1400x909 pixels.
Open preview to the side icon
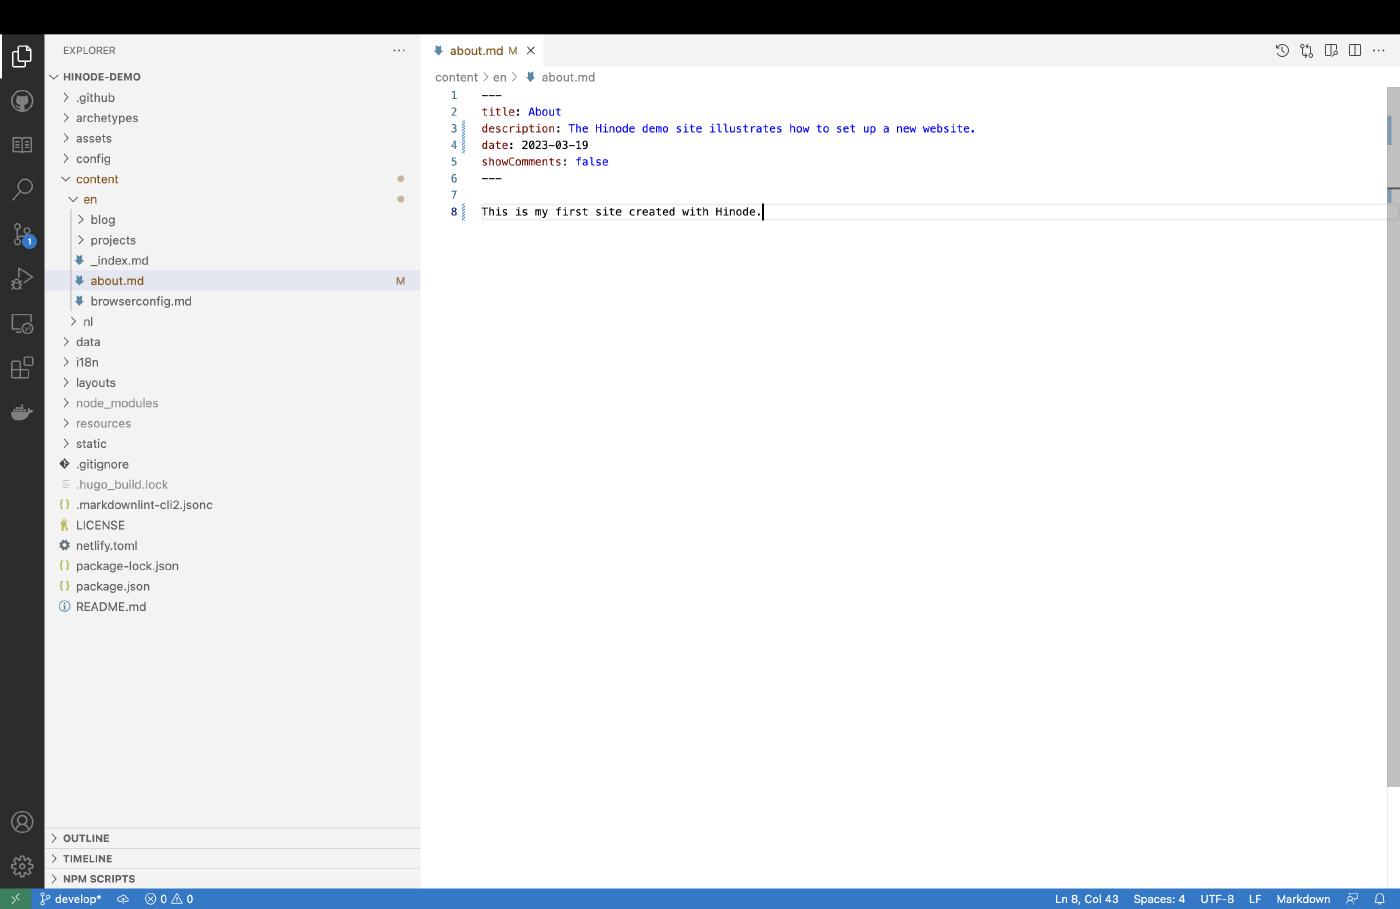coord(1331,50)
